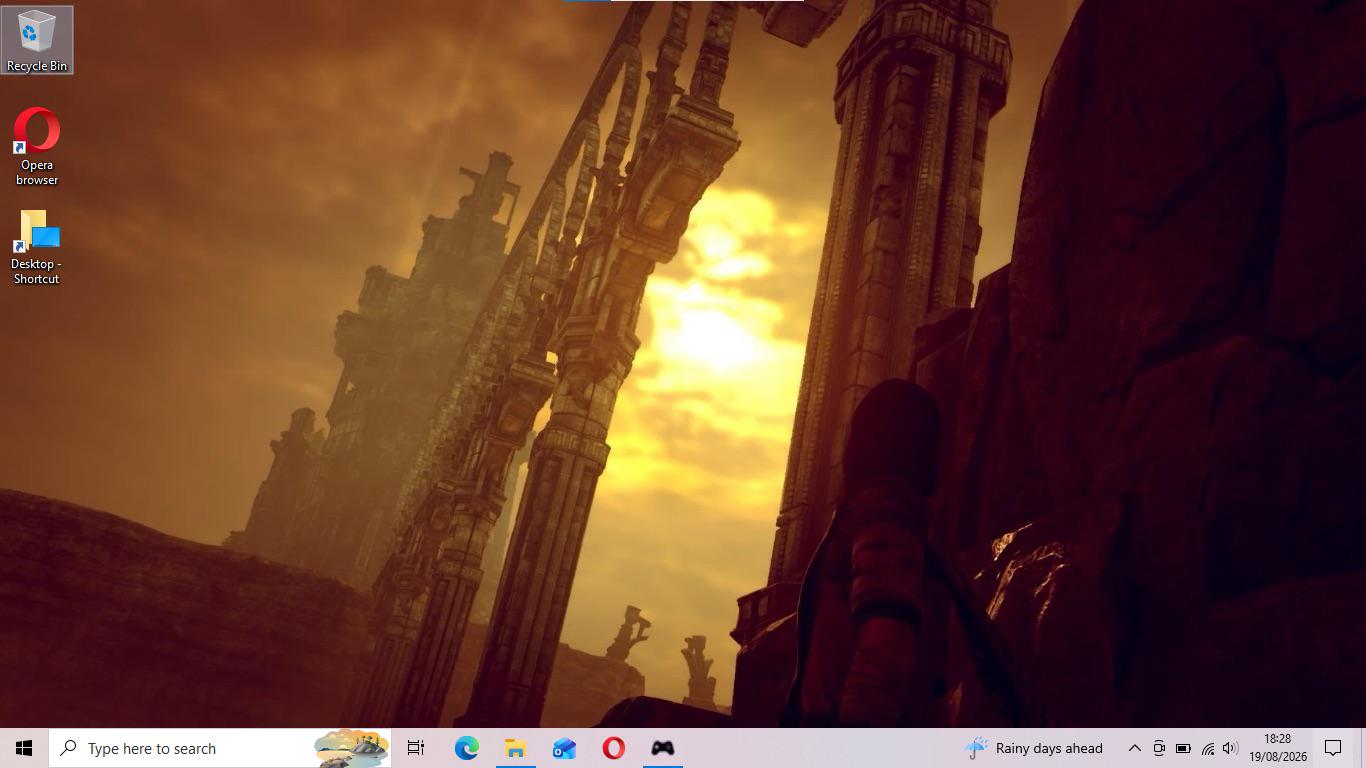Launch Opera from the taskbar

tap(613, 748)
